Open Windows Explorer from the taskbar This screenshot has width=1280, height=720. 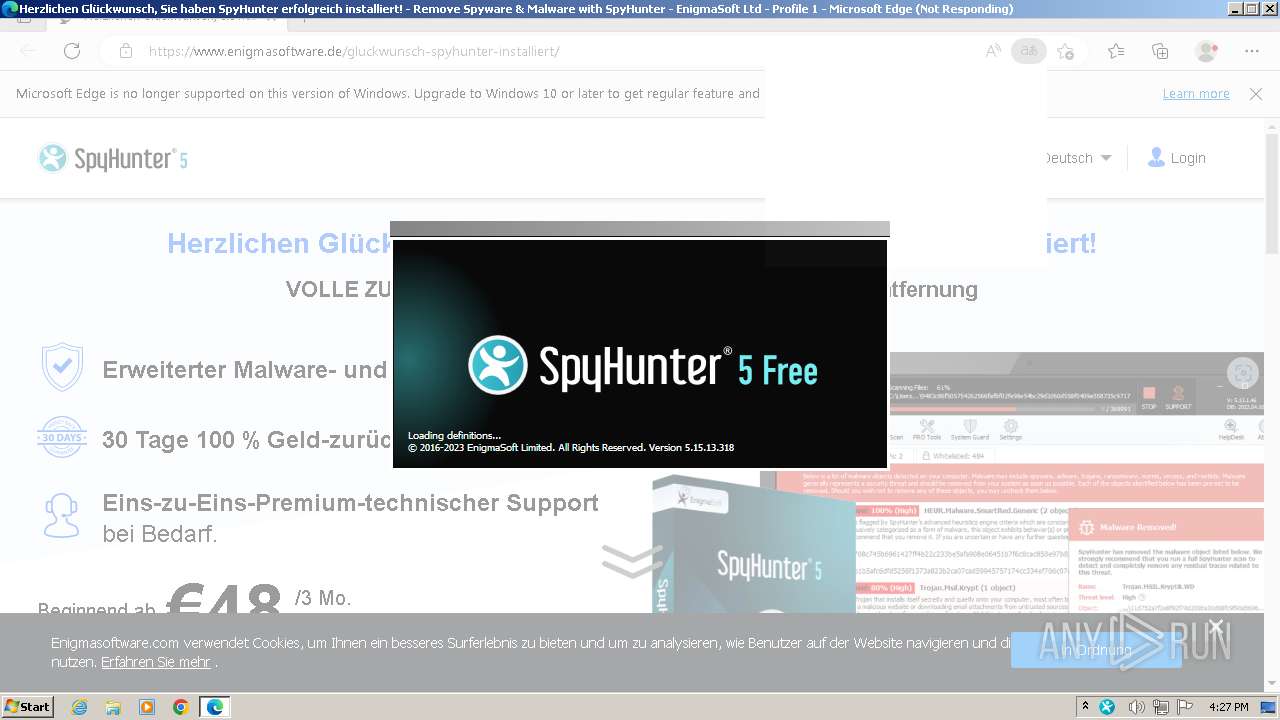point(113,707)
